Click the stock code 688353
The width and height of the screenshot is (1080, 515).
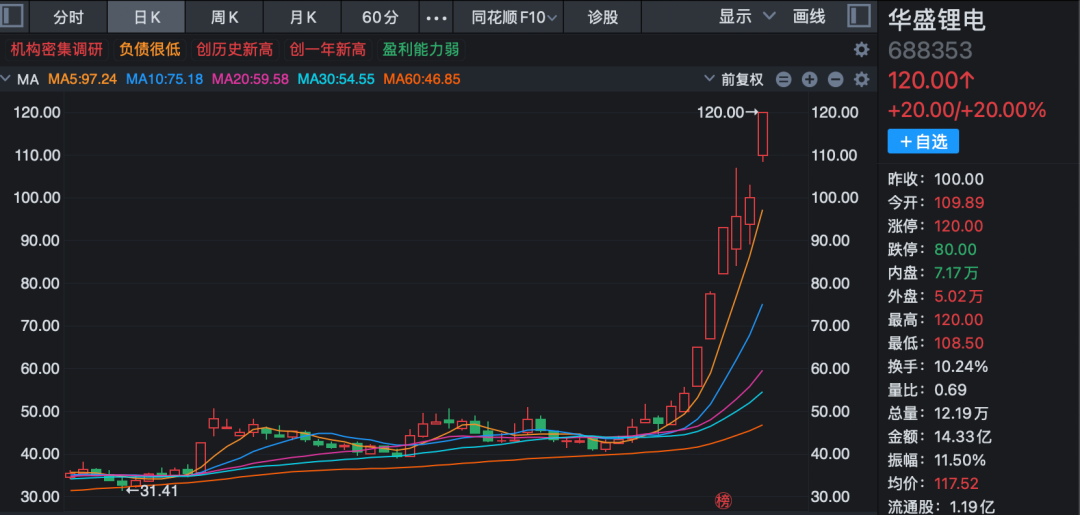point(930,51)
